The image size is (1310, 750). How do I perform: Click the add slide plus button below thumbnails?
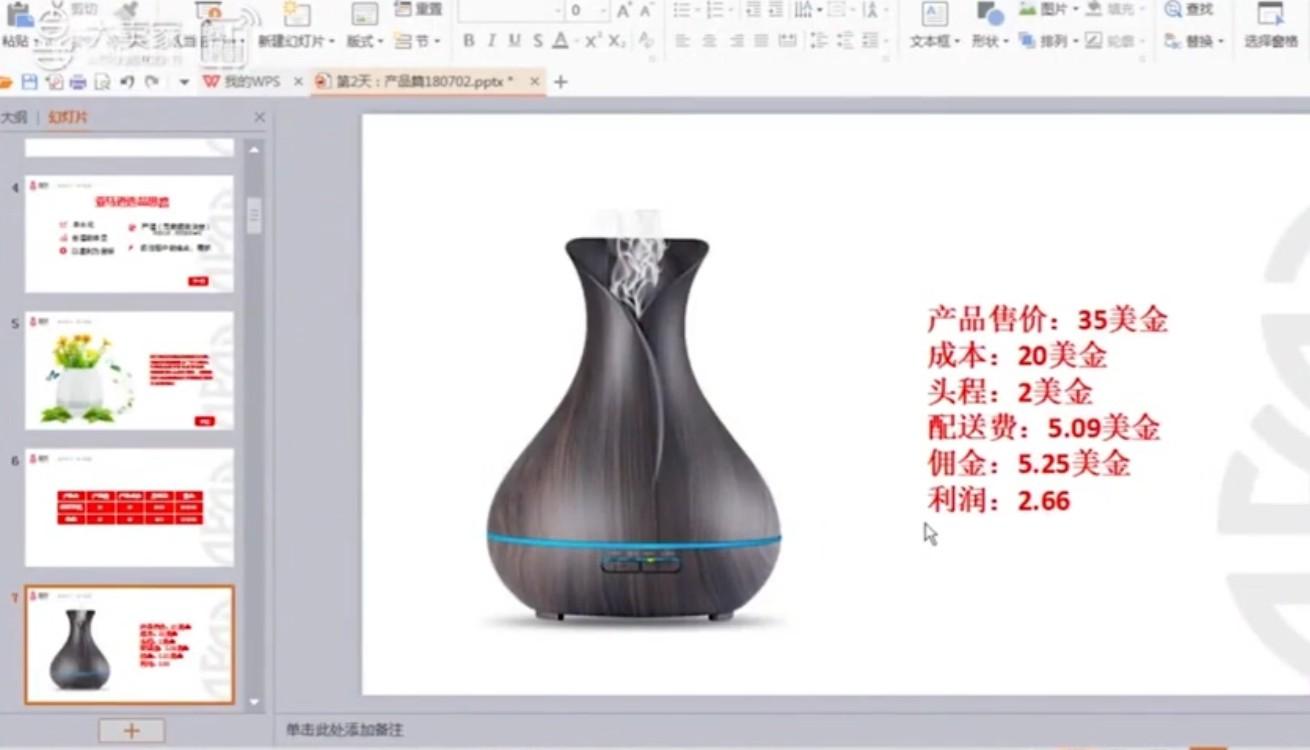(131, 730)
